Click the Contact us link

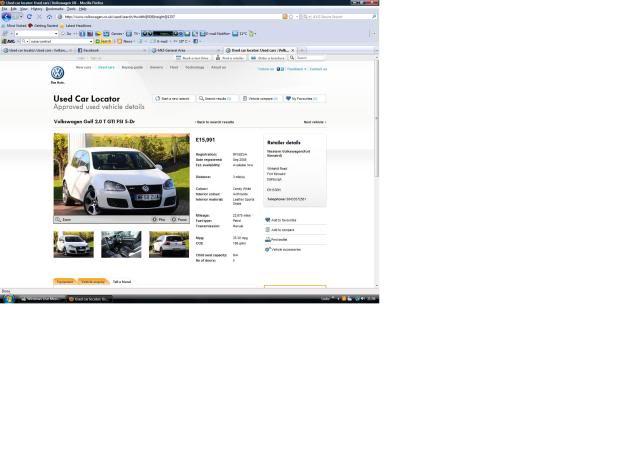pyautogui.click(x=318, y=69)
